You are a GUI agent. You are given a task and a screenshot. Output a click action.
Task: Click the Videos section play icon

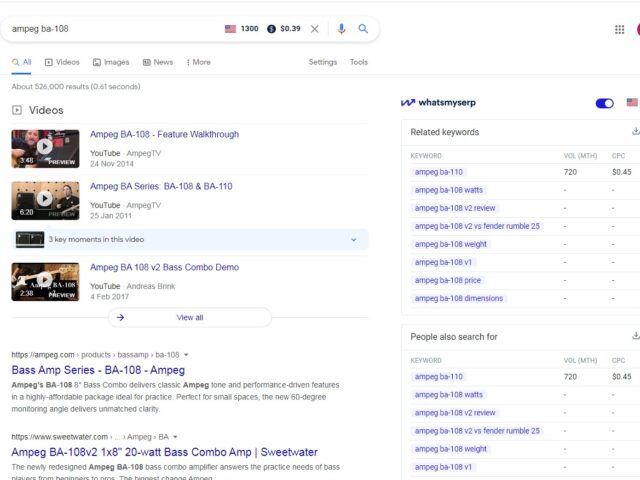tap(17, 110)
